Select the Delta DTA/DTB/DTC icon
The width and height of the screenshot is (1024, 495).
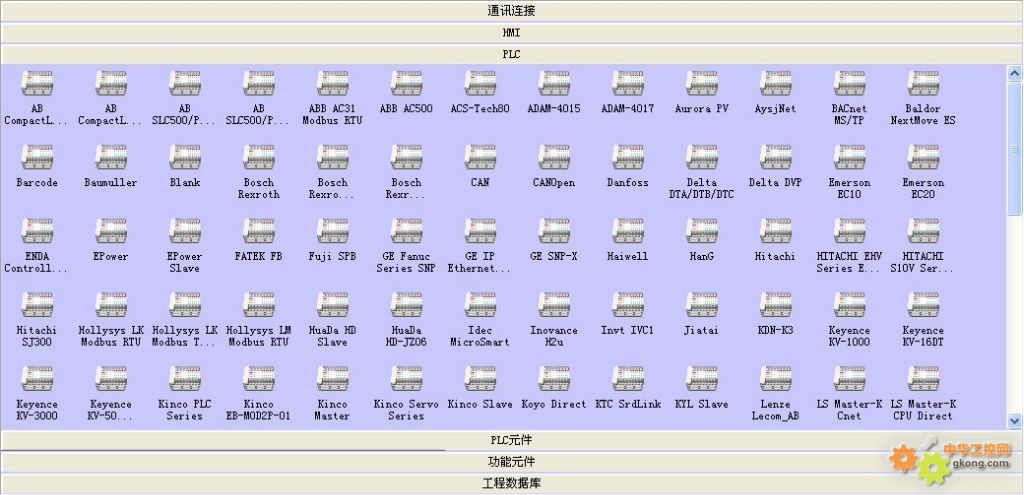[701, 157]
